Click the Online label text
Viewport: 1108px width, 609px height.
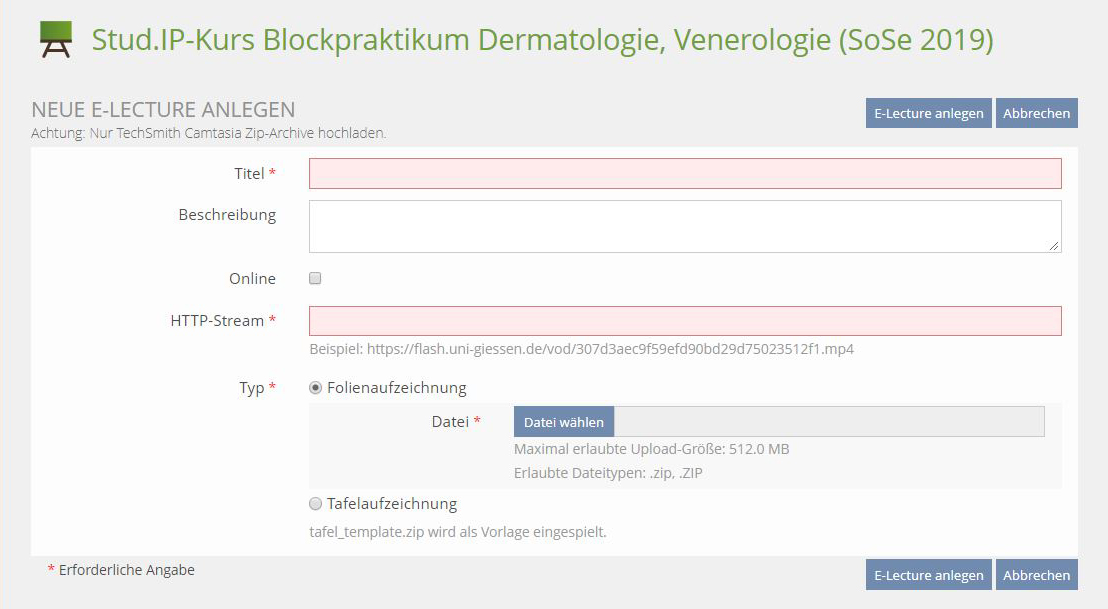pos(252,279)
